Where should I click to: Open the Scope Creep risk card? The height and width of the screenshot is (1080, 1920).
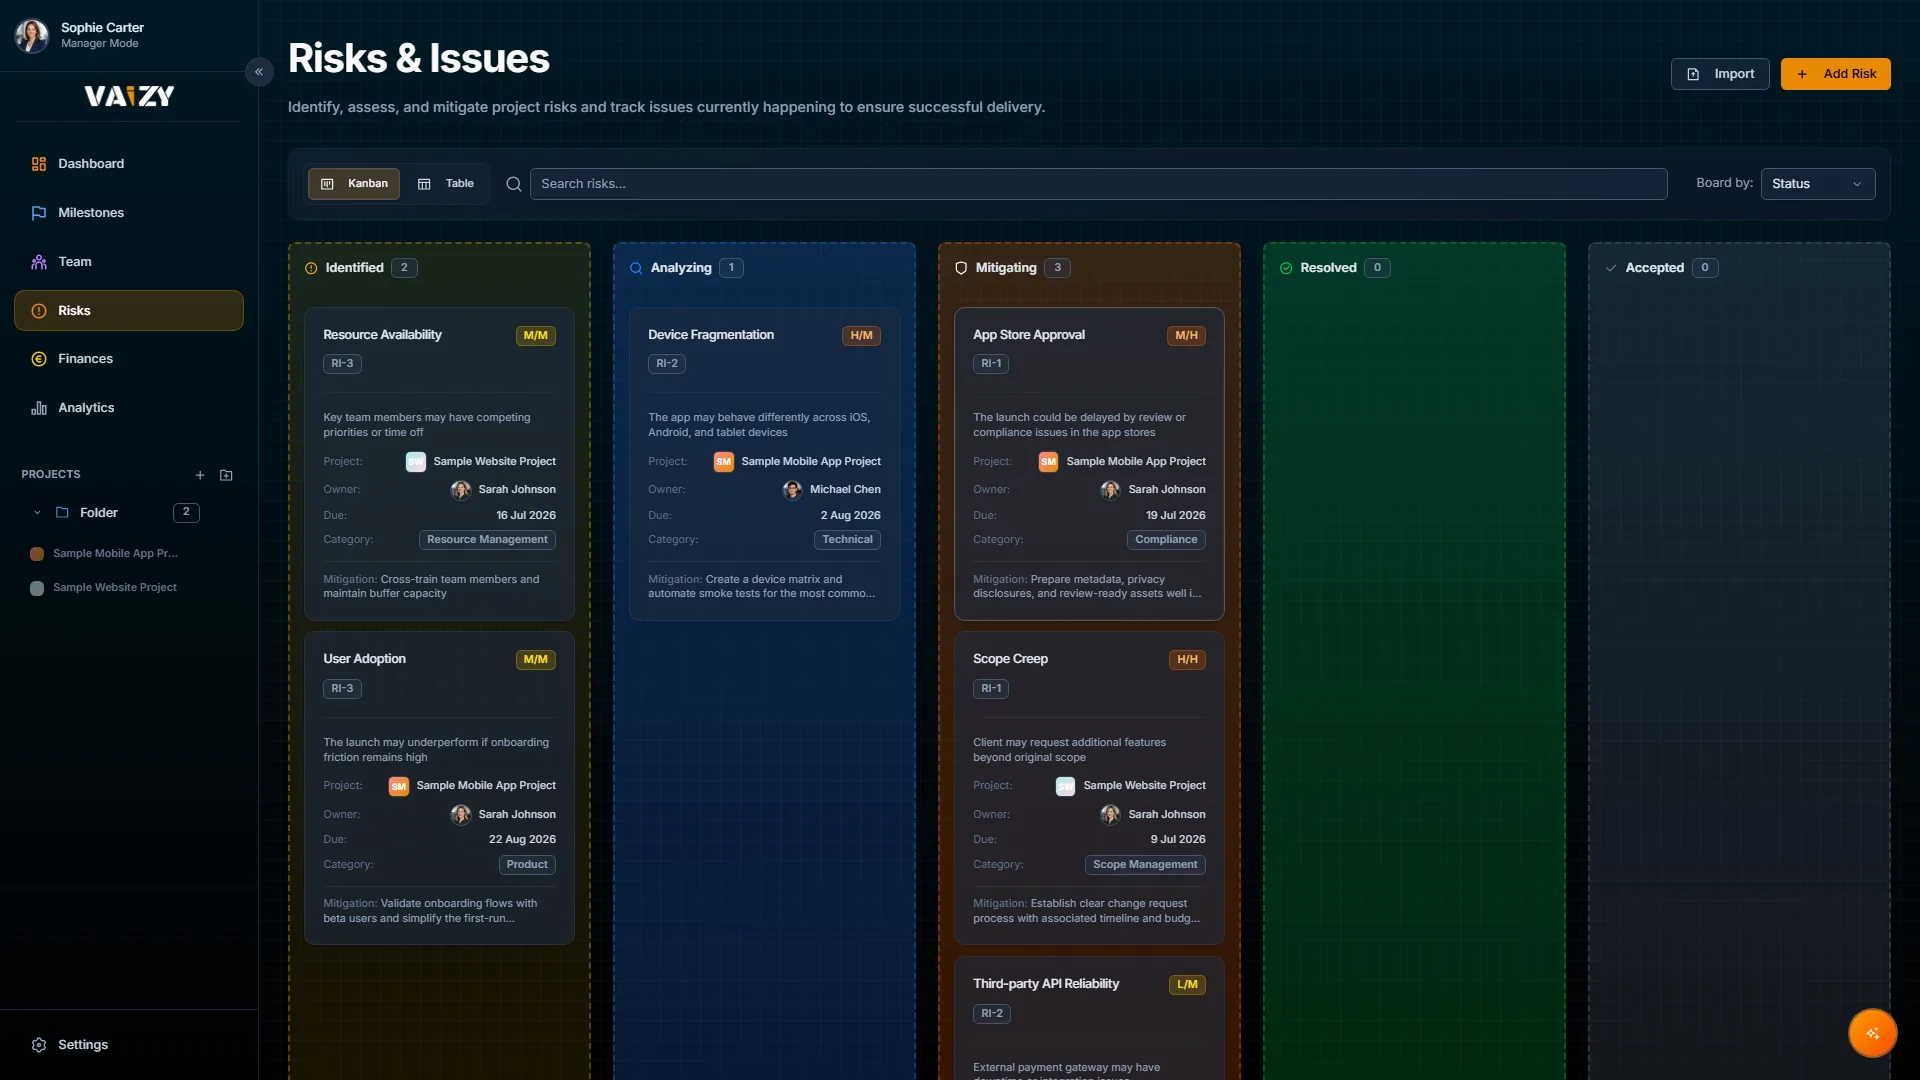(x=1089, y=788)
